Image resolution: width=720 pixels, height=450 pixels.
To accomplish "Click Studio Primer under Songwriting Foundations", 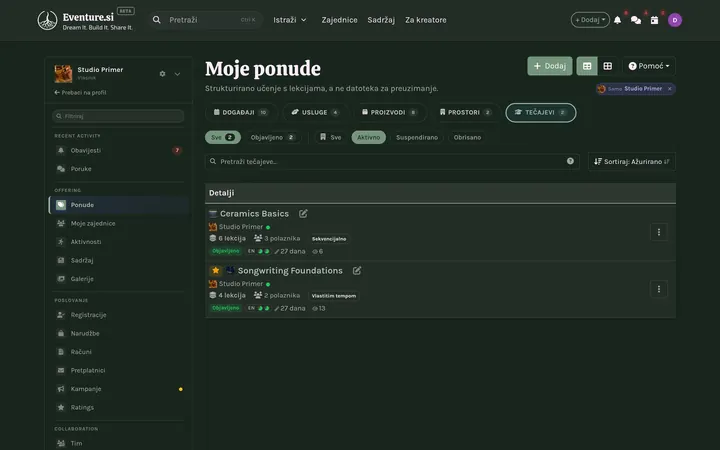I will [241, 283].
